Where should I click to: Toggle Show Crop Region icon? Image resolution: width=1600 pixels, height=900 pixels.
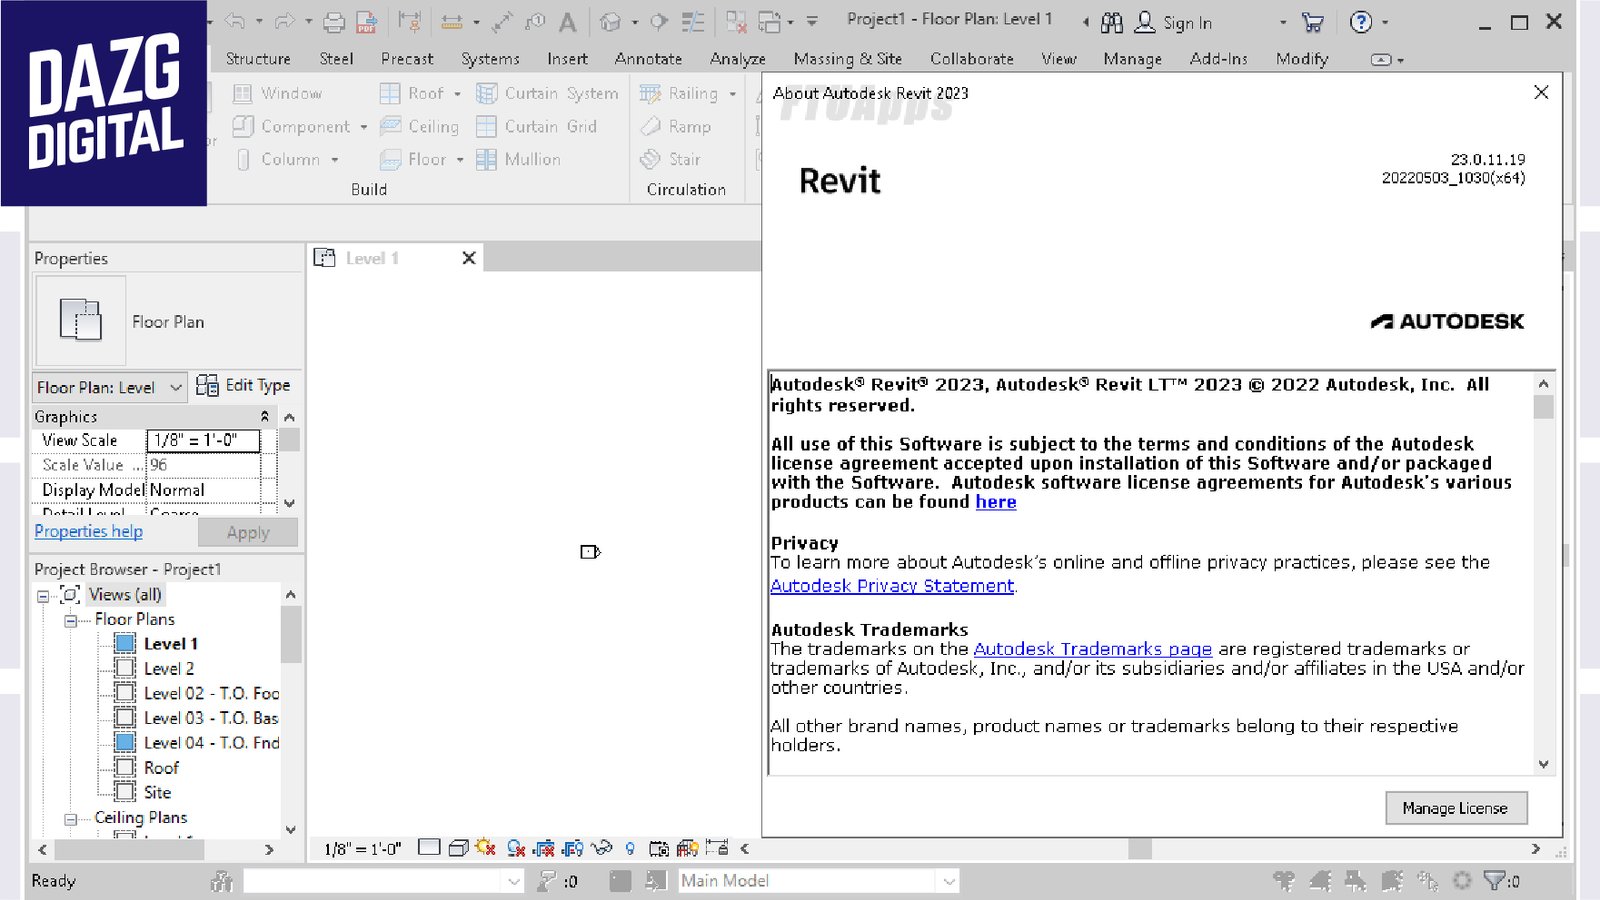click(x=573, y=848)
